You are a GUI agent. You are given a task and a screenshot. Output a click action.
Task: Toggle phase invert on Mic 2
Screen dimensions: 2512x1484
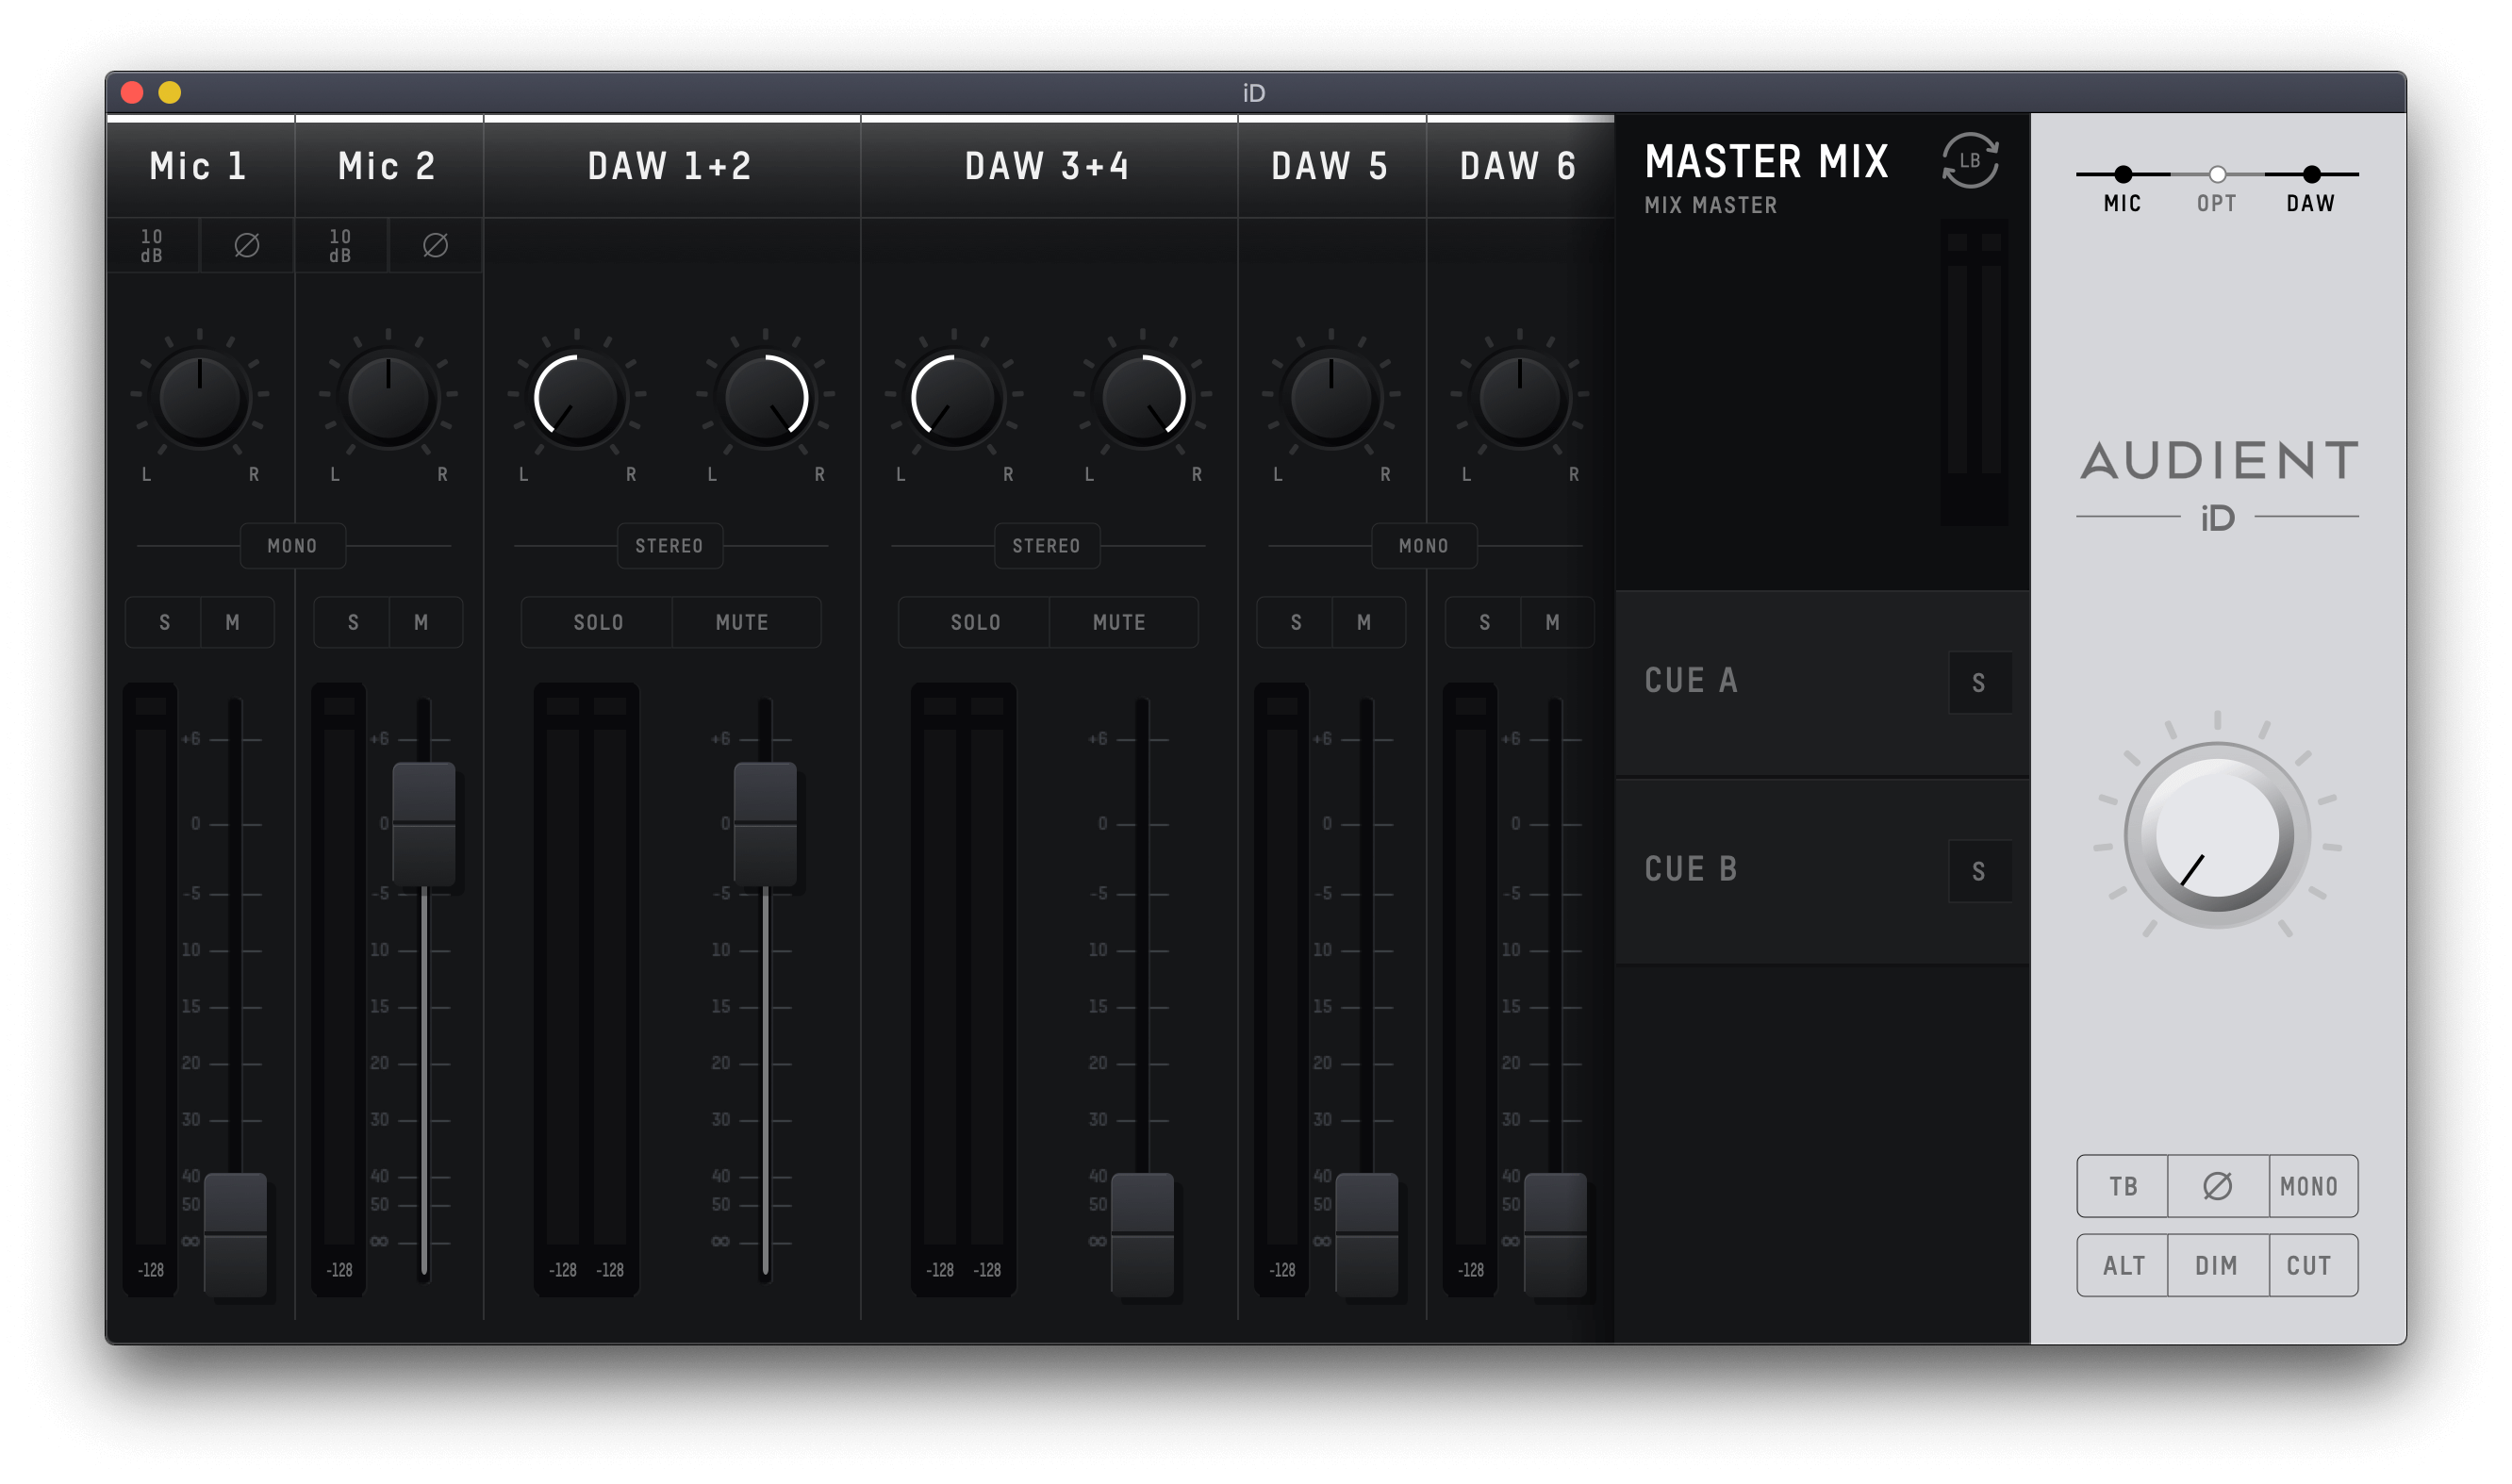tap(435, 245)
